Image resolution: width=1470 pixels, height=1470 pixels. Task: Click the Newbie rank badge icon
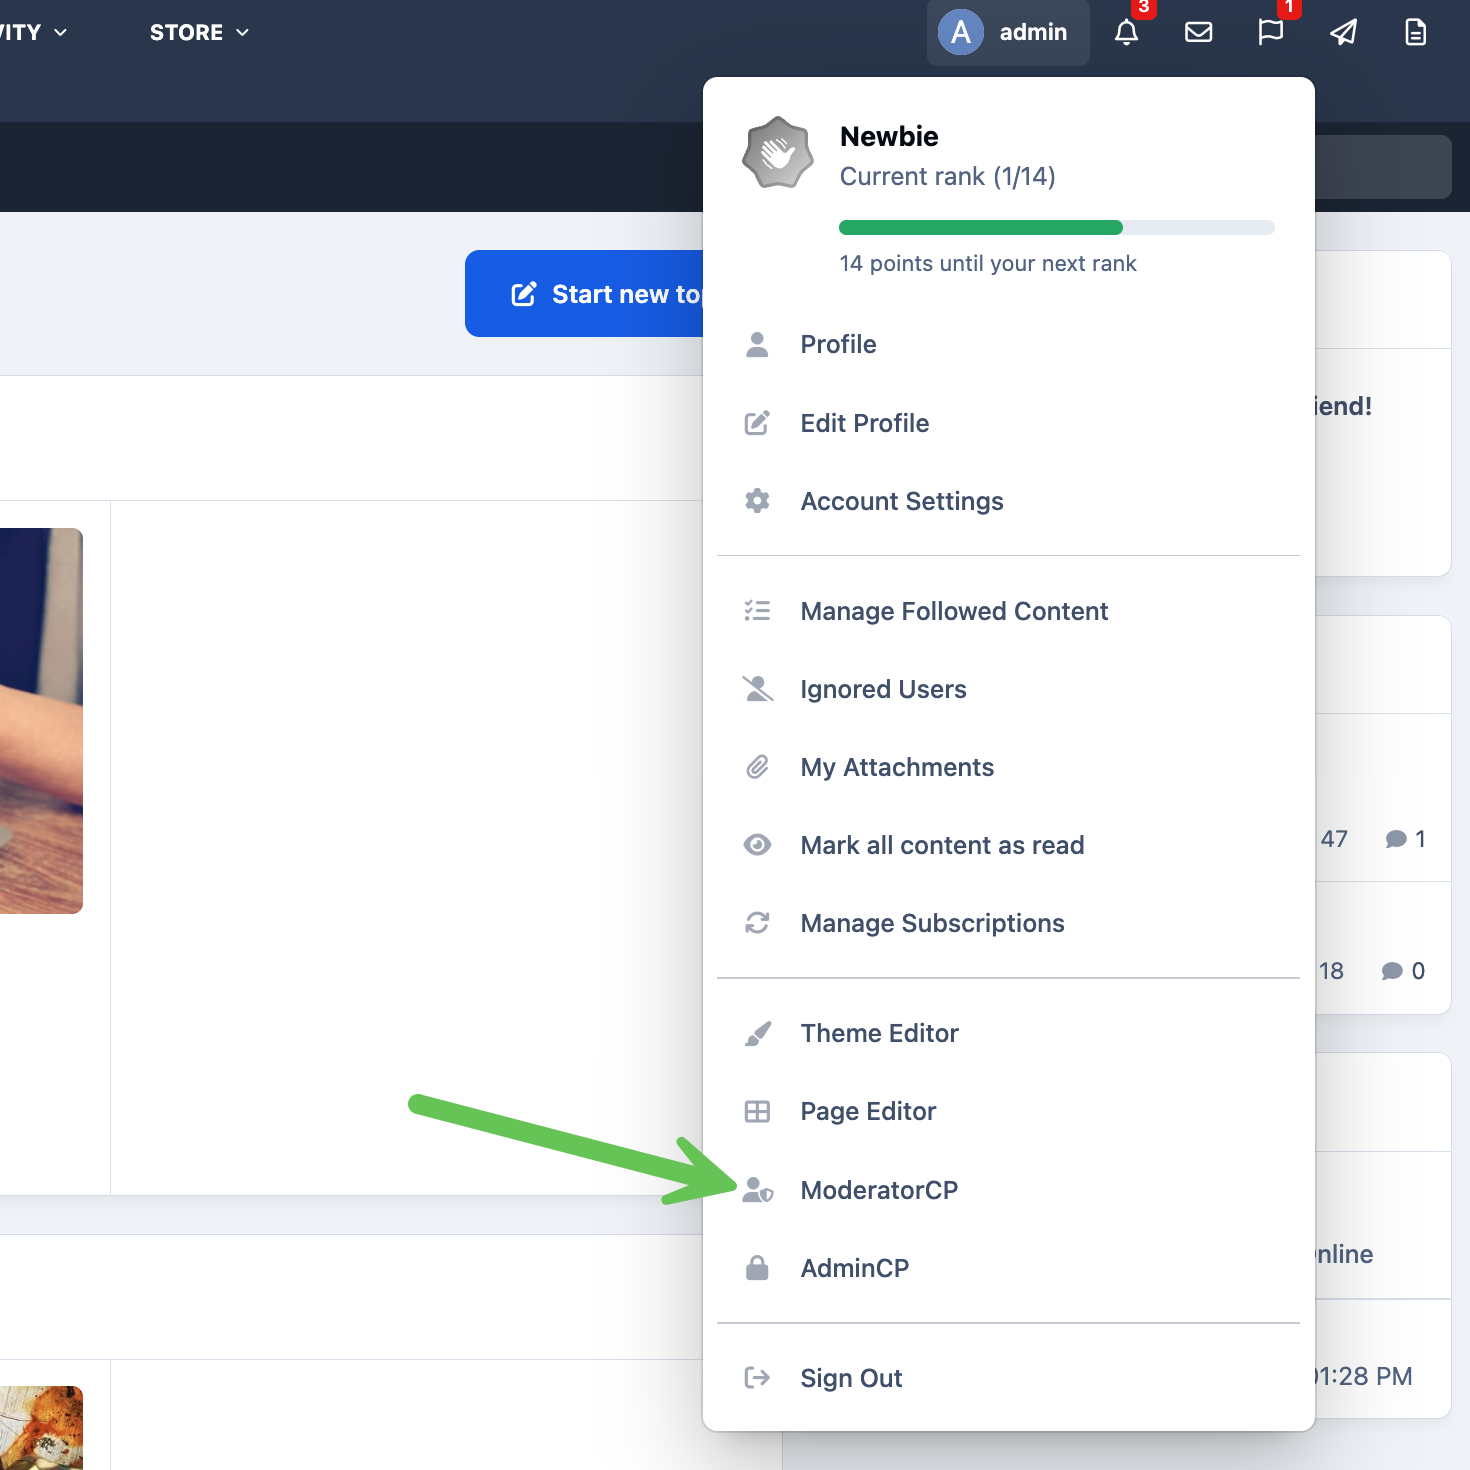coord(778,153)
